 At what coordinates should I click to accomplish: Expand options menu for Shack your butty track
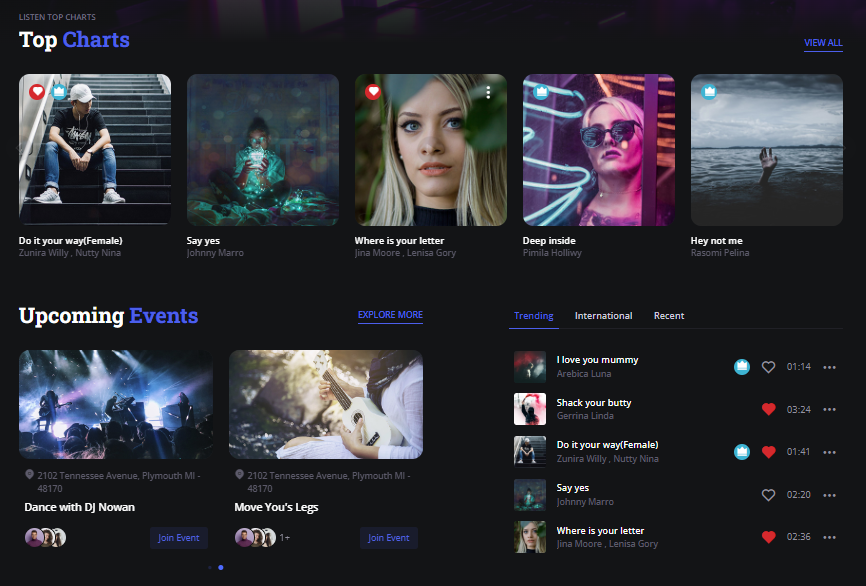tap(829, 409)
